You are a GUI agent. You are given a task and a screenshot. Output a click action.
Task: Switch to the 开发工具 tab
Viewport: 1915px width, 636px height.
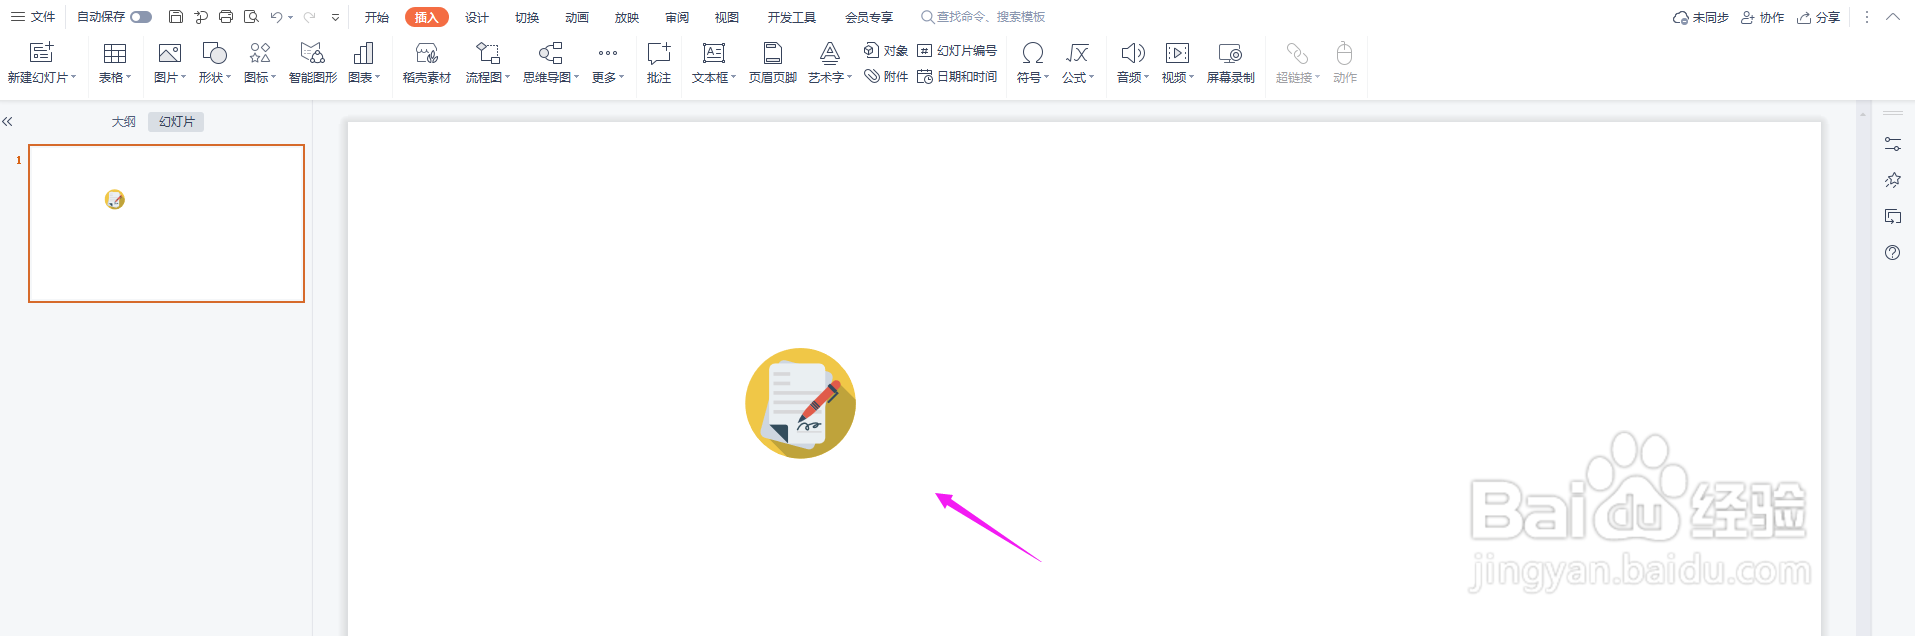792,17
